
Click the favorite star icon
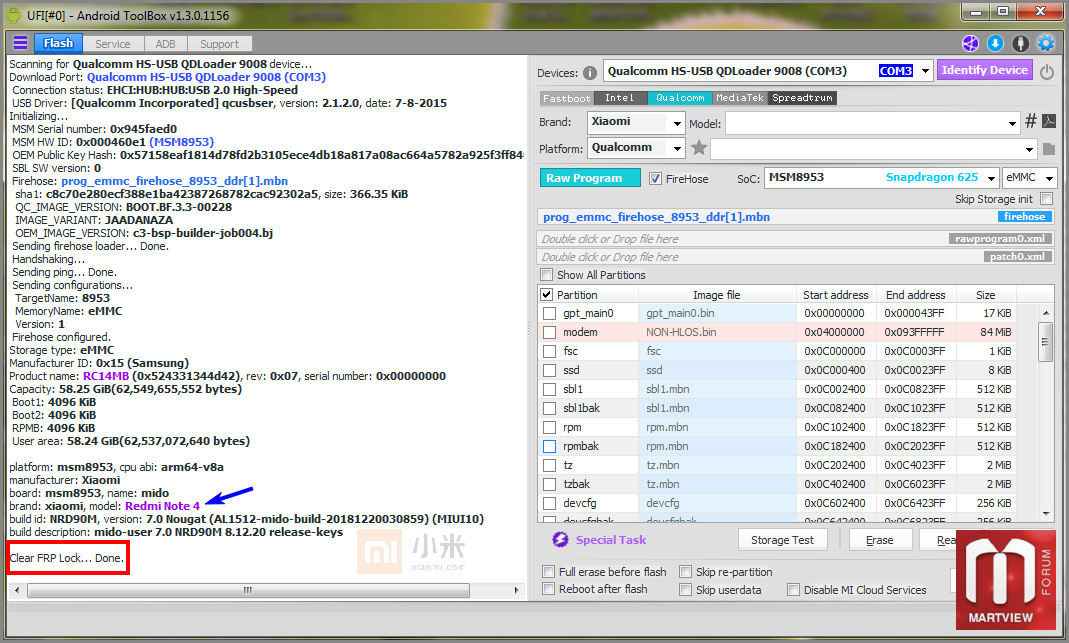[699, 147]
